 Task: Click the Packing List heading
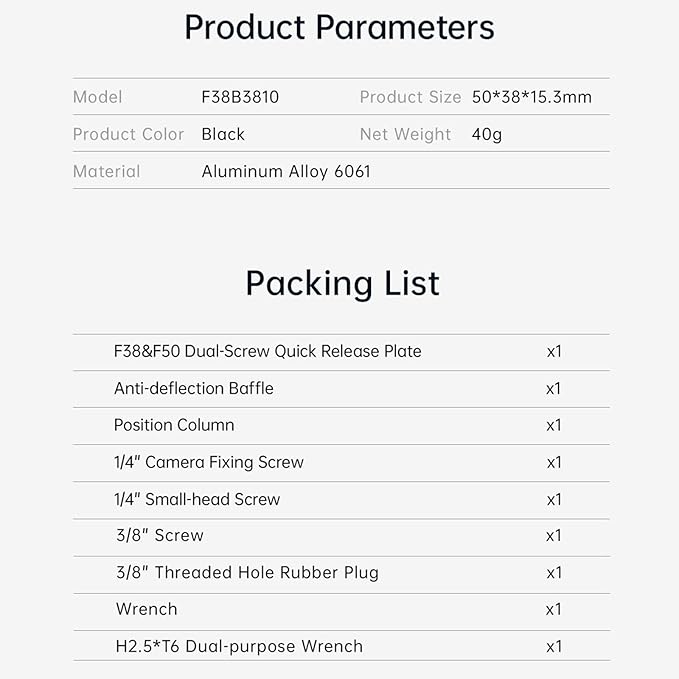coord(342,283)
